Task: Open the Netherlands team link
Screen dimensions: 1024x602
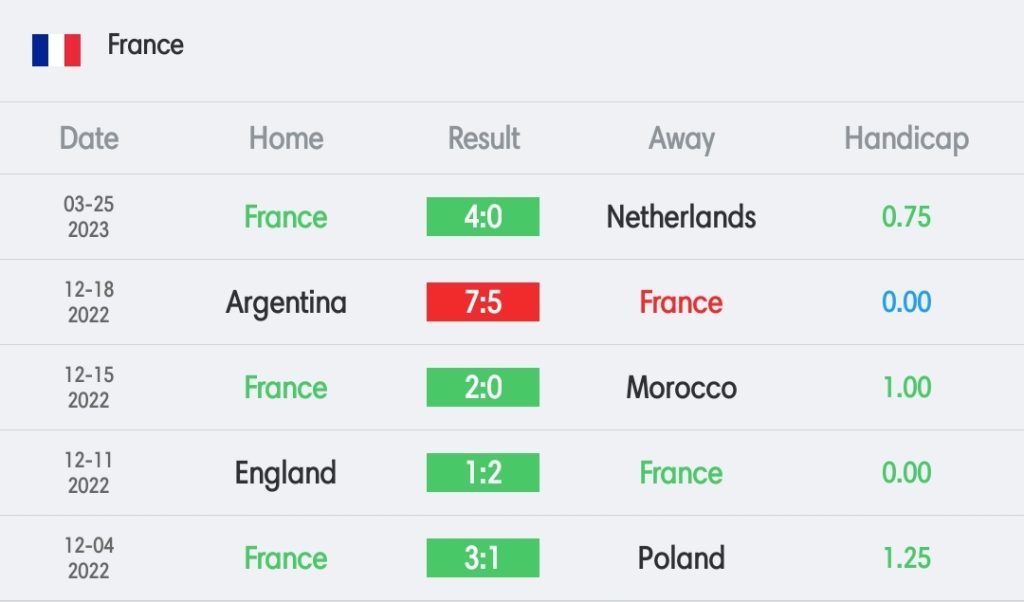Action: 681,217
